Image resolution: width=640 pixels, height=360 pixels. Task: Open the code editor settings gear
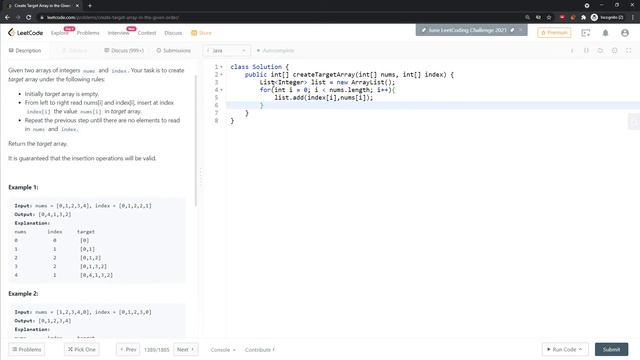point(614,51)
